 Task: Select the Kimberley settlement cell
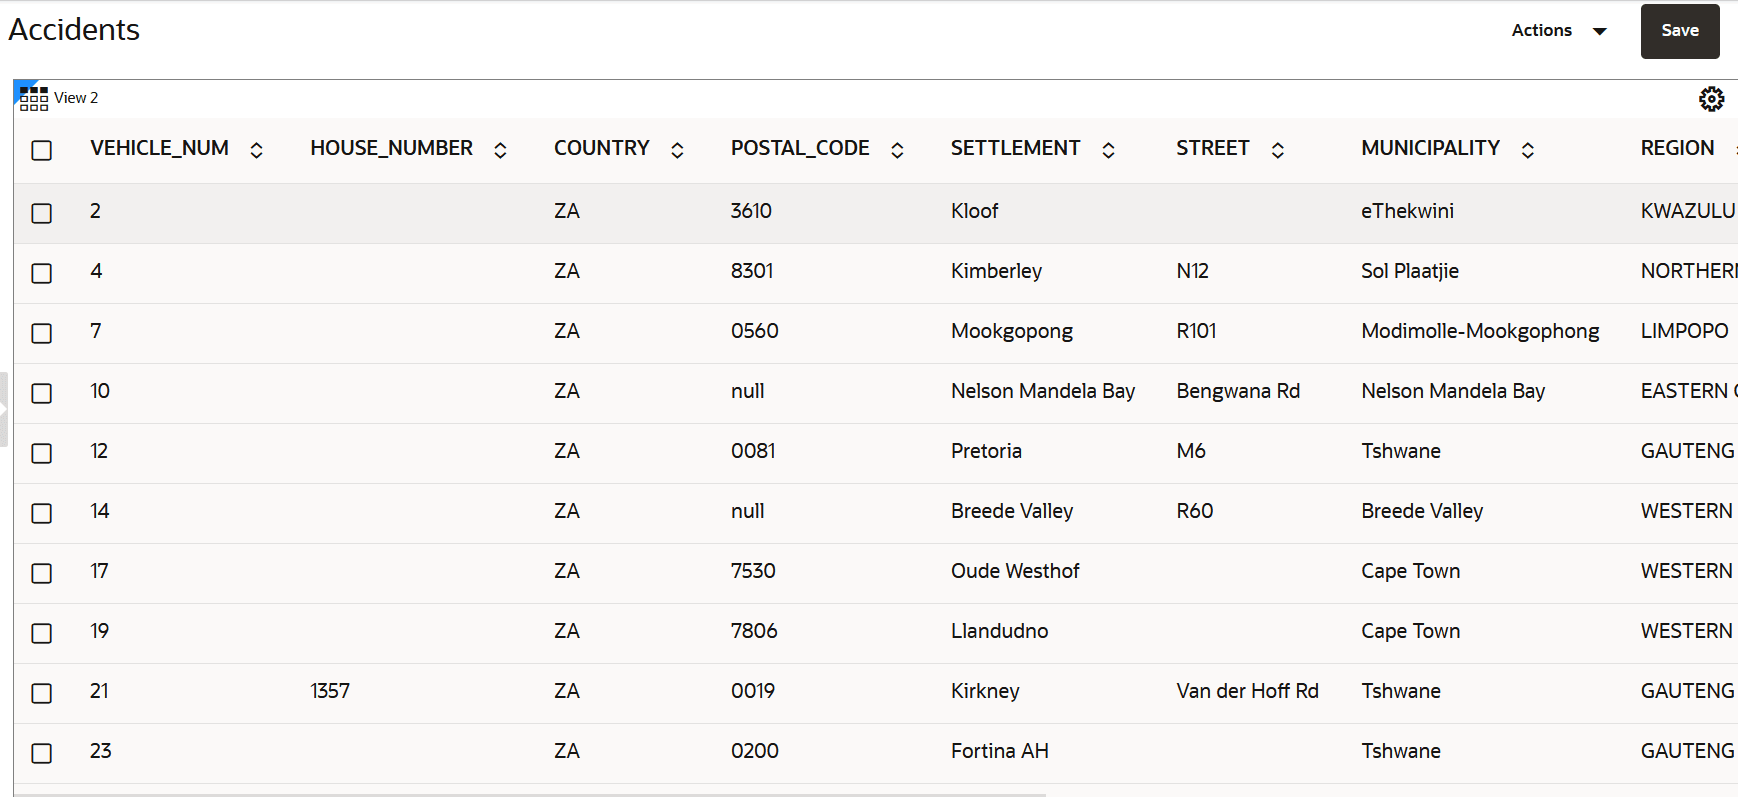click(x=996, y=271)
